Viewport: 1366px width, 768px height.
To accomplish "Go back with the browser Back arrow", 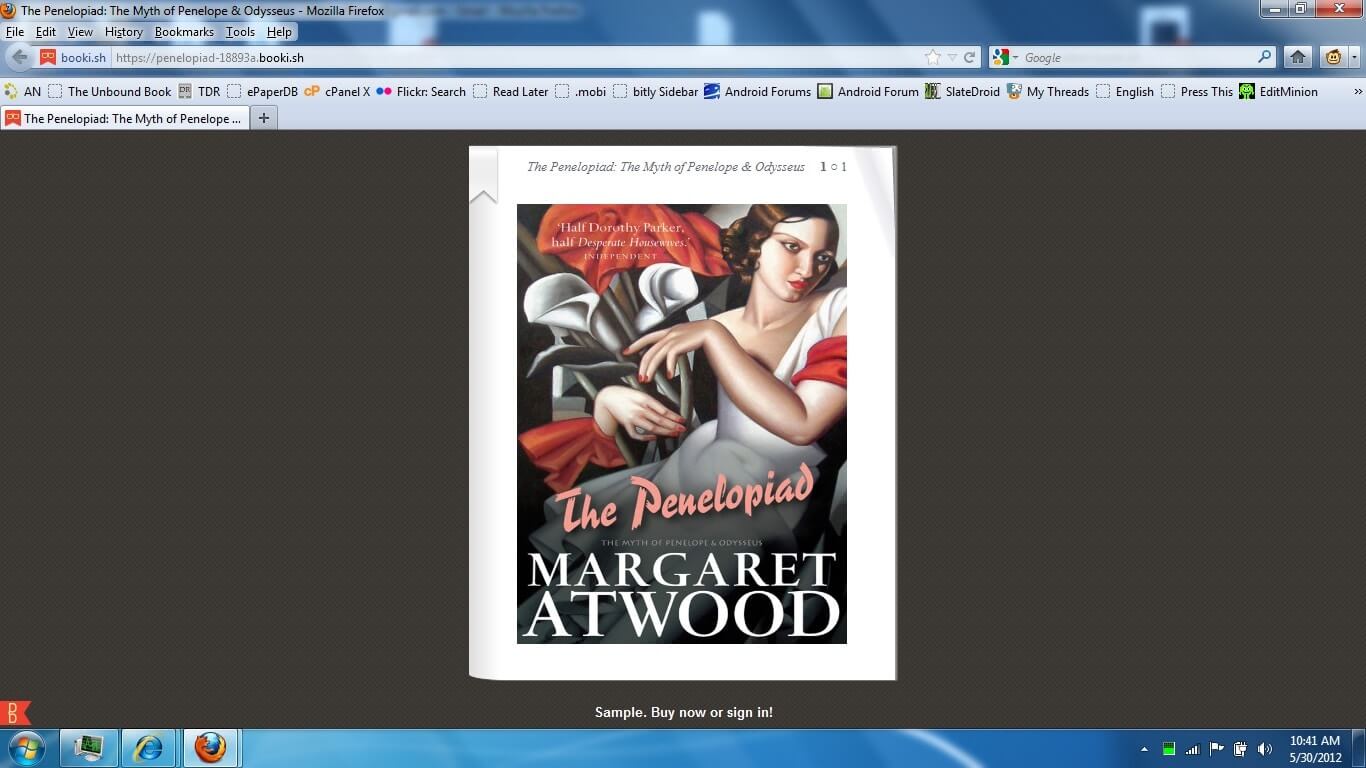I will click(x=19, y=57).
